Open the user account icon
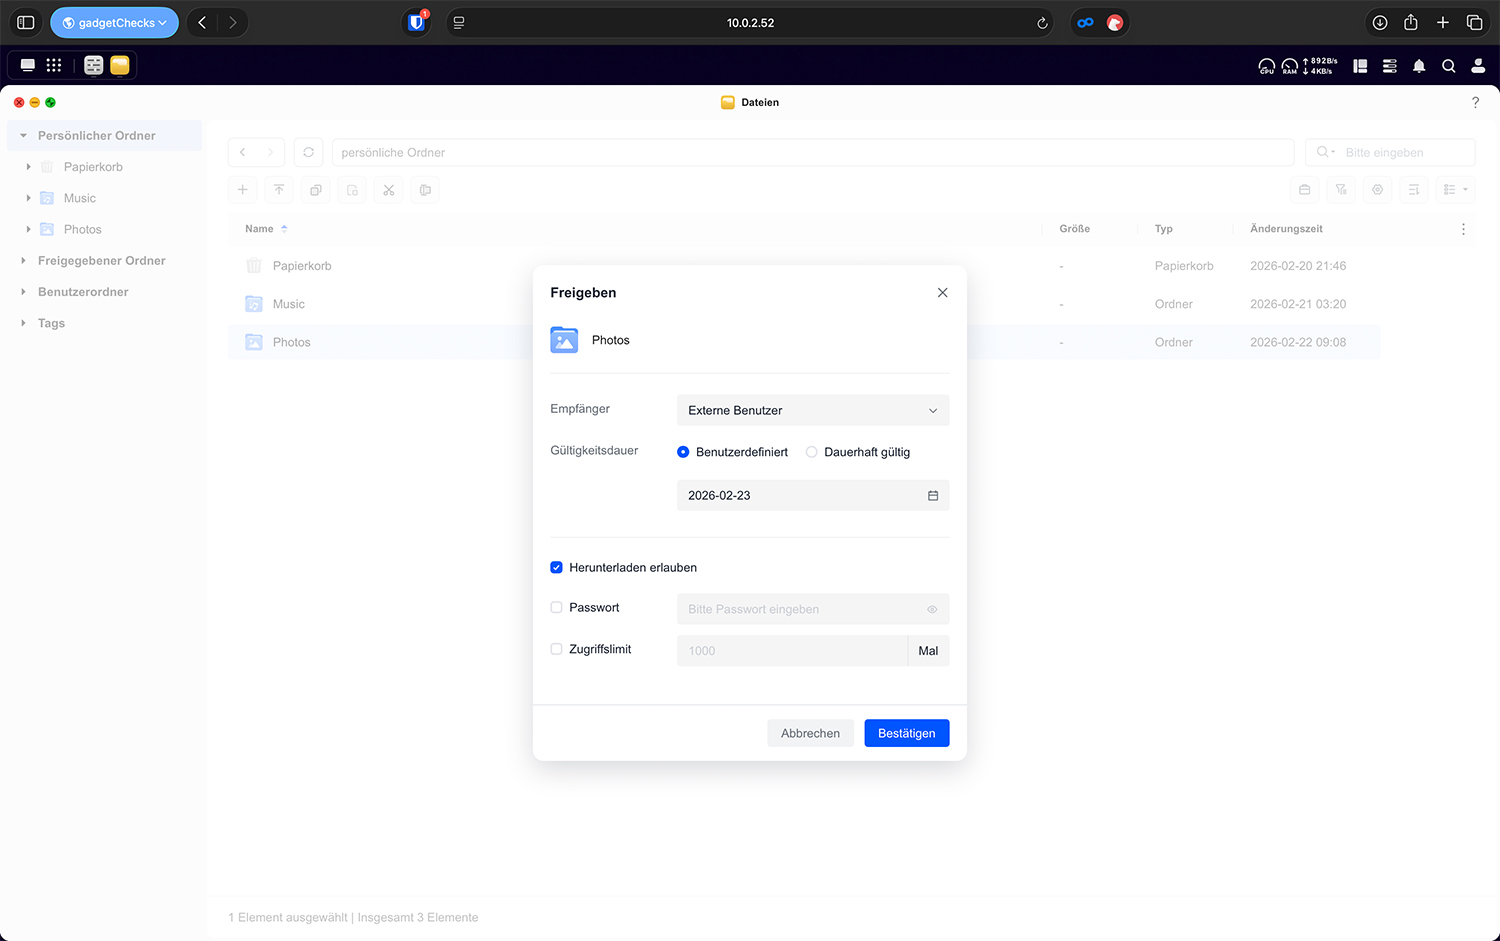Image resolution: width=1500 pixels, height=941 pixels. (1477, 66)
